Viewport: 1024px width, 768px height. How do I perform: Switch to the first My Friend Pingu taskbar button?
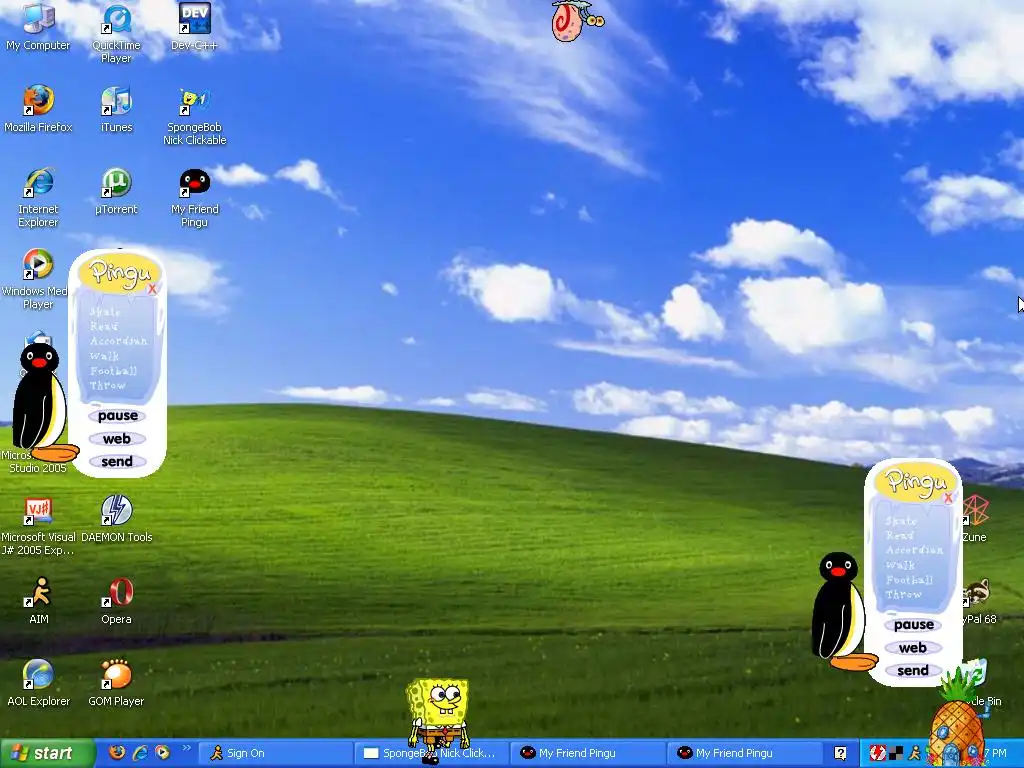point(588,753)
